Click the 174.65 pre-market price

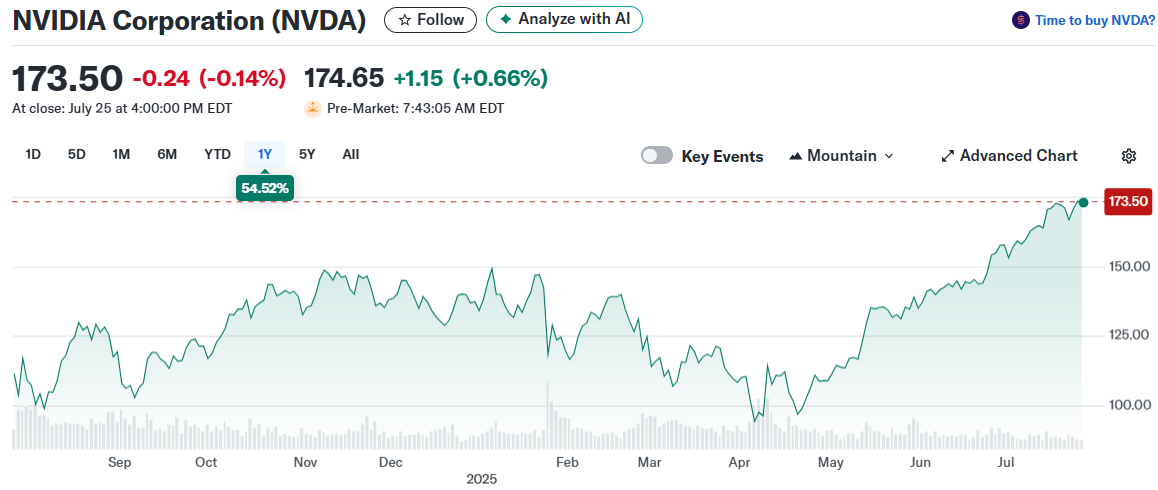344,78
